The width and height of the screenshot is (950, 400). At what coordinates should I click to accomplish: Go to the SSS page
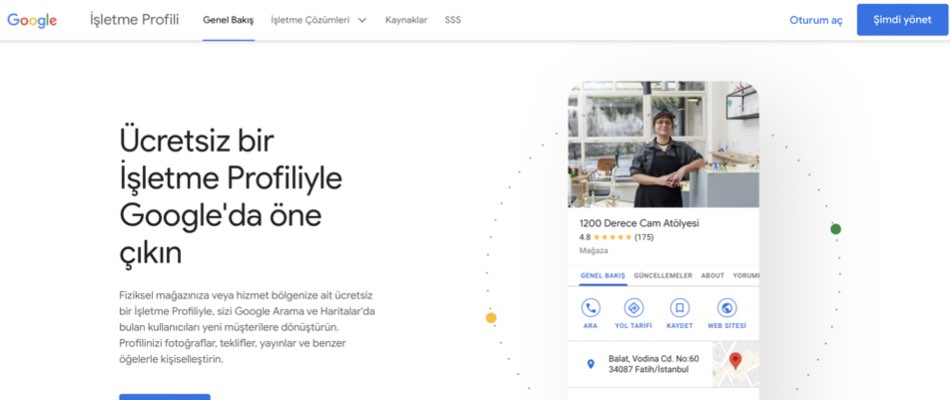(453, 20)
